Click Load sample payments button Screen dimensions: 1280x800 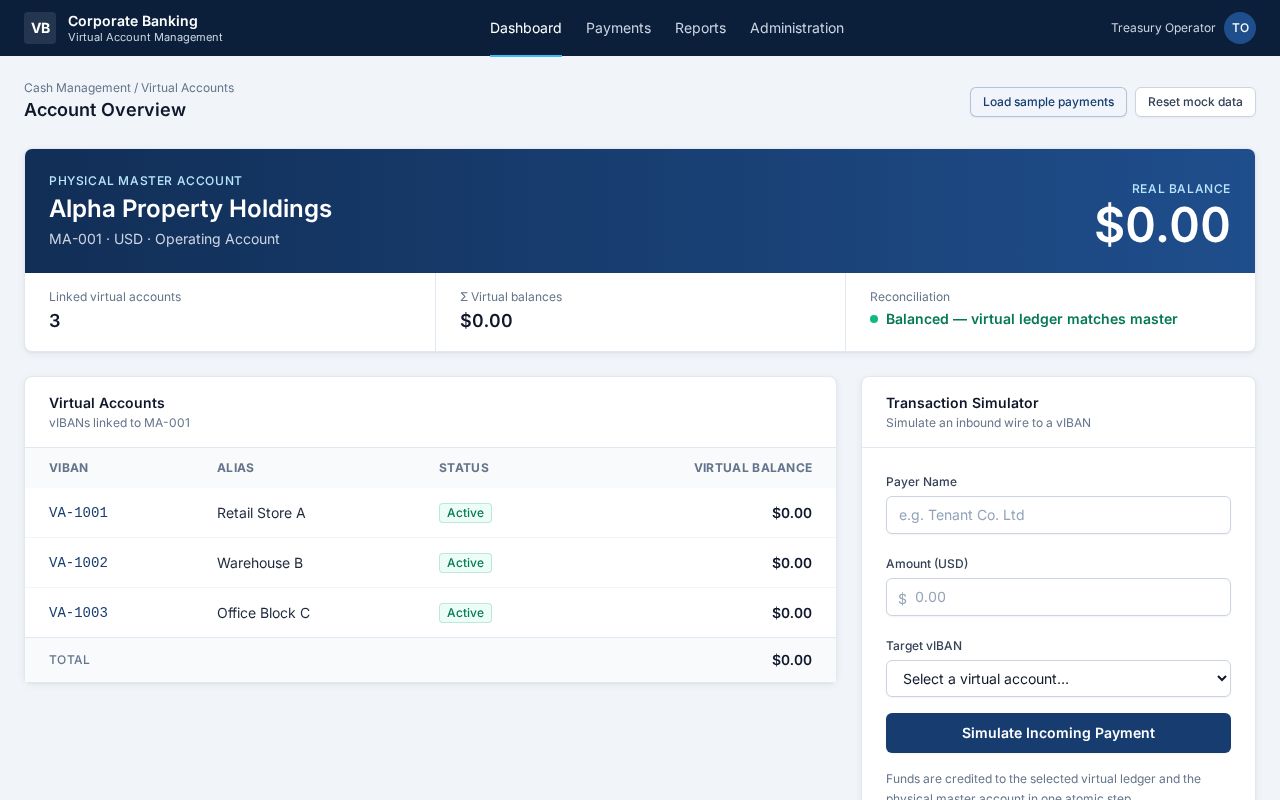click(1048, 102)
